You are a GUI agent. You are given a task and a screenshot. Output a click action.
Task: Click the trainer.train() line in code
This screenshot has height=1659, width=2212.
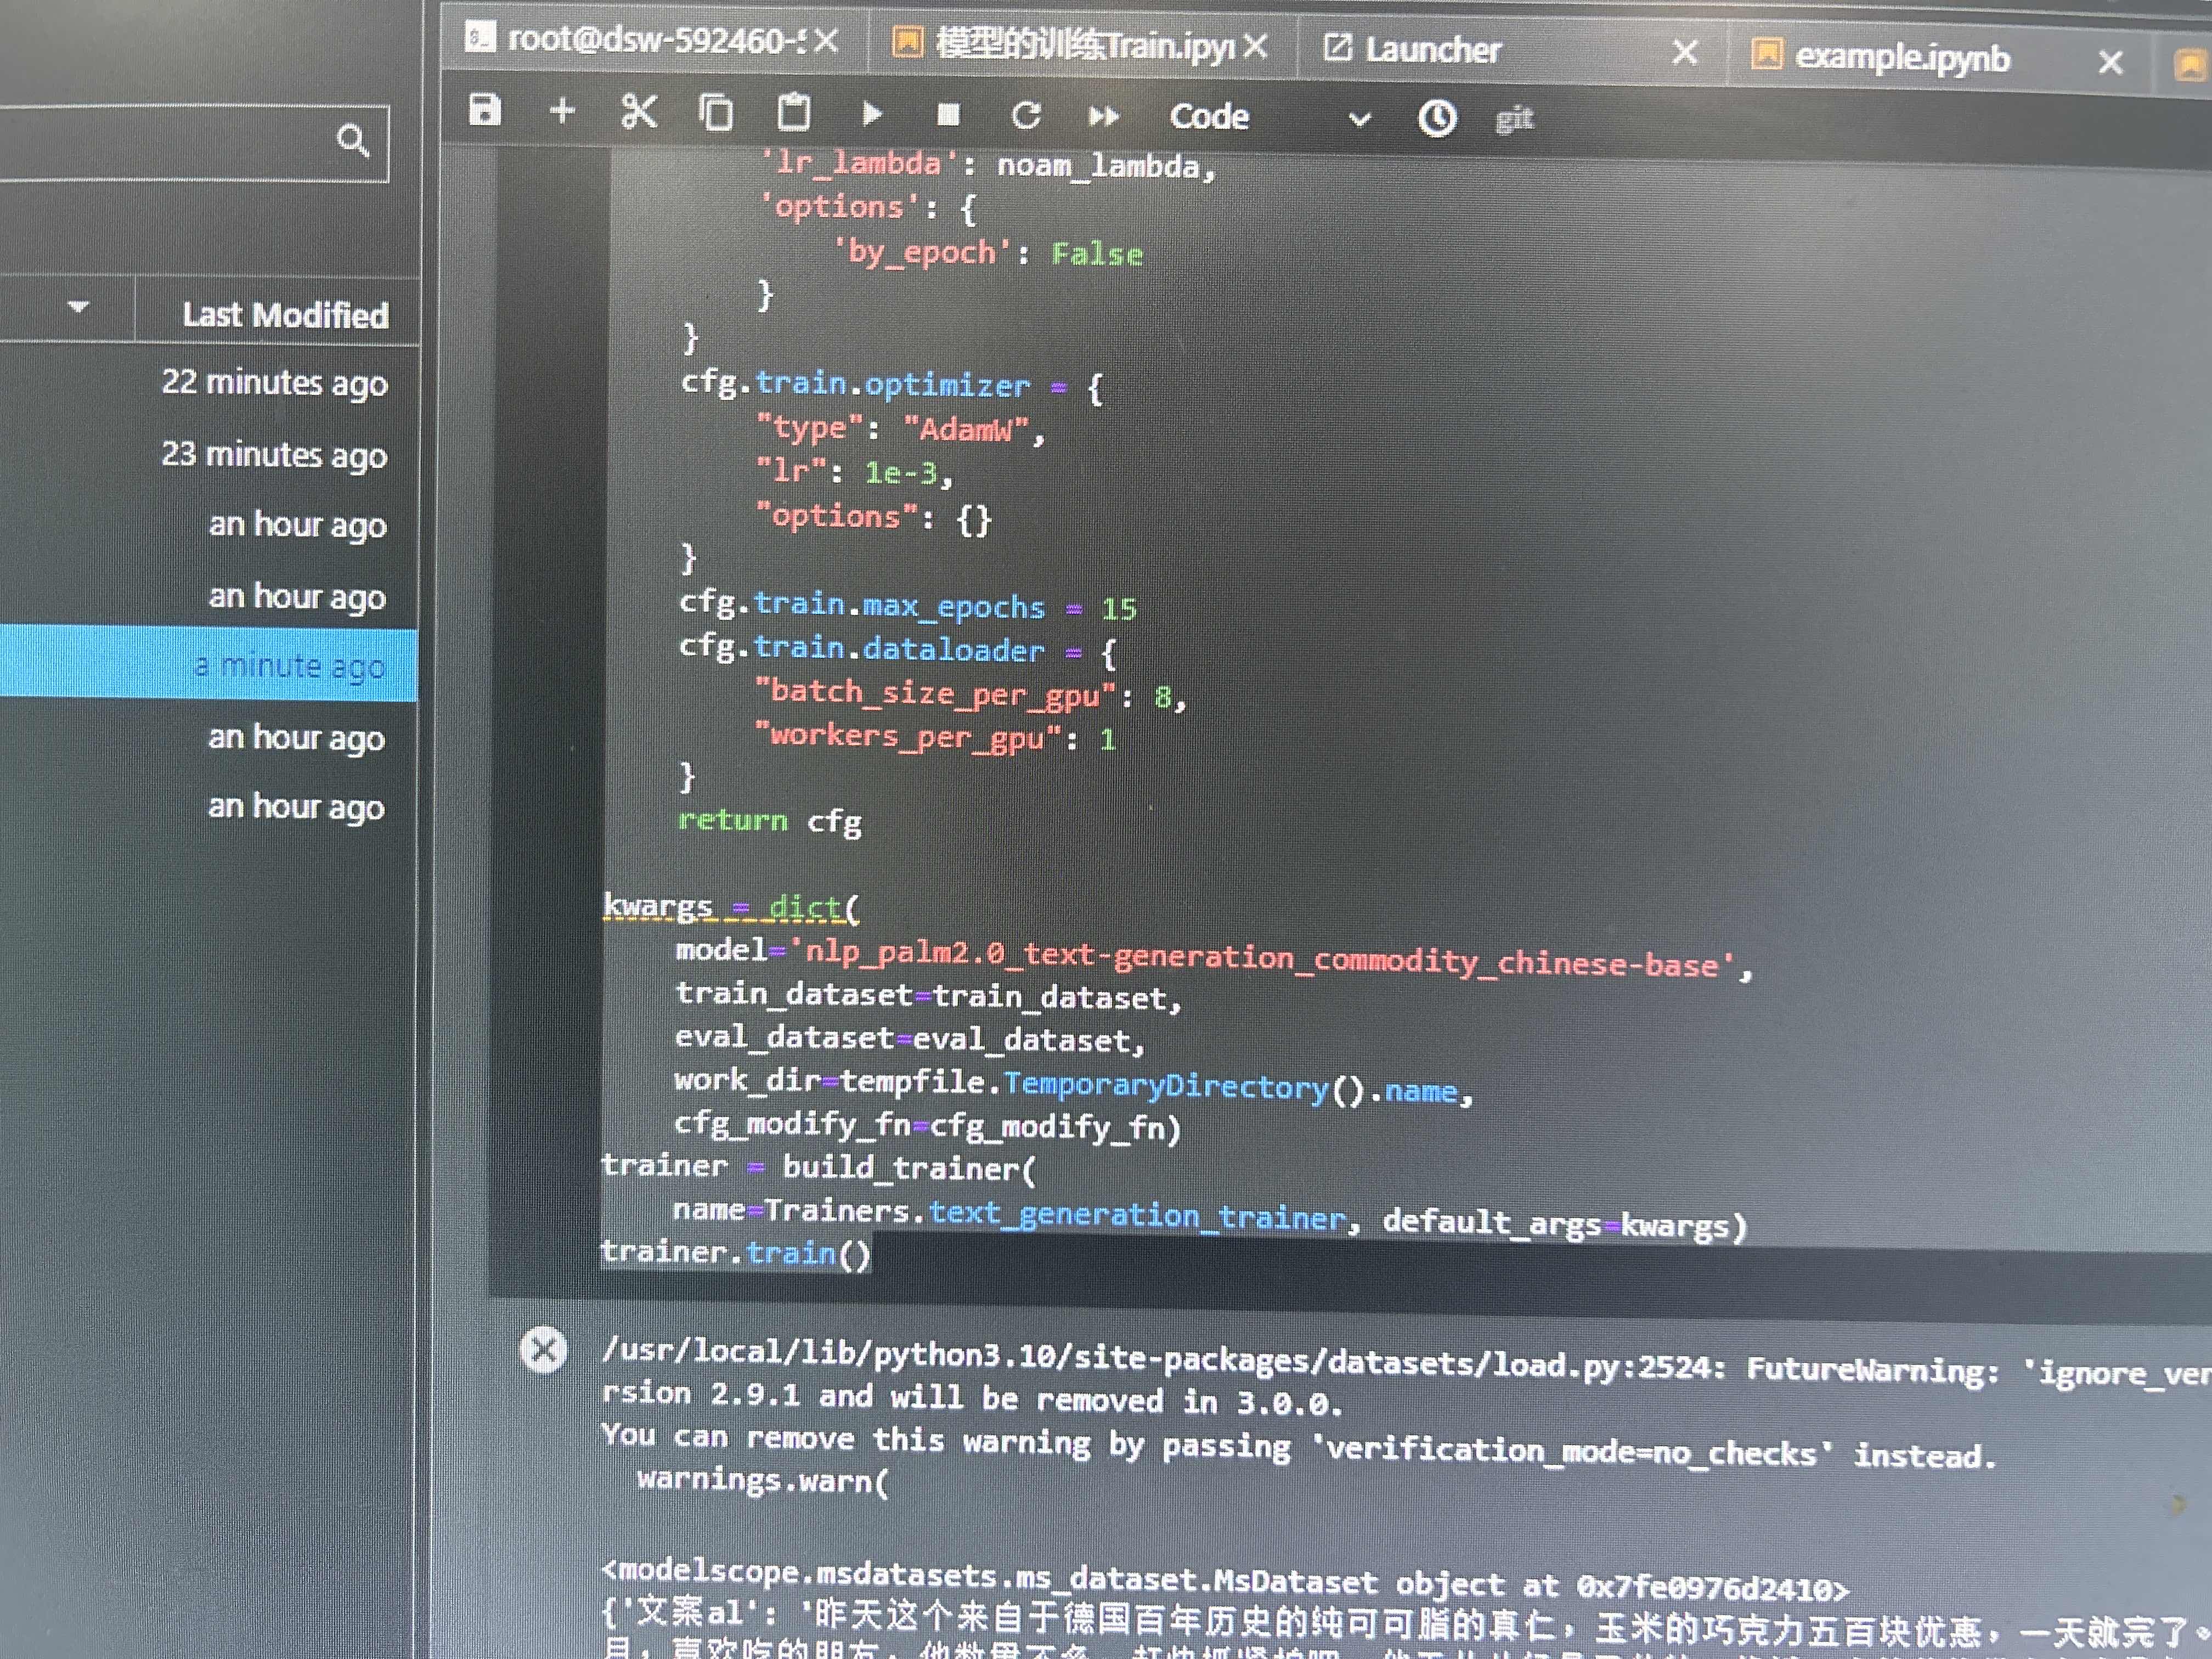tap(736, 1252)
